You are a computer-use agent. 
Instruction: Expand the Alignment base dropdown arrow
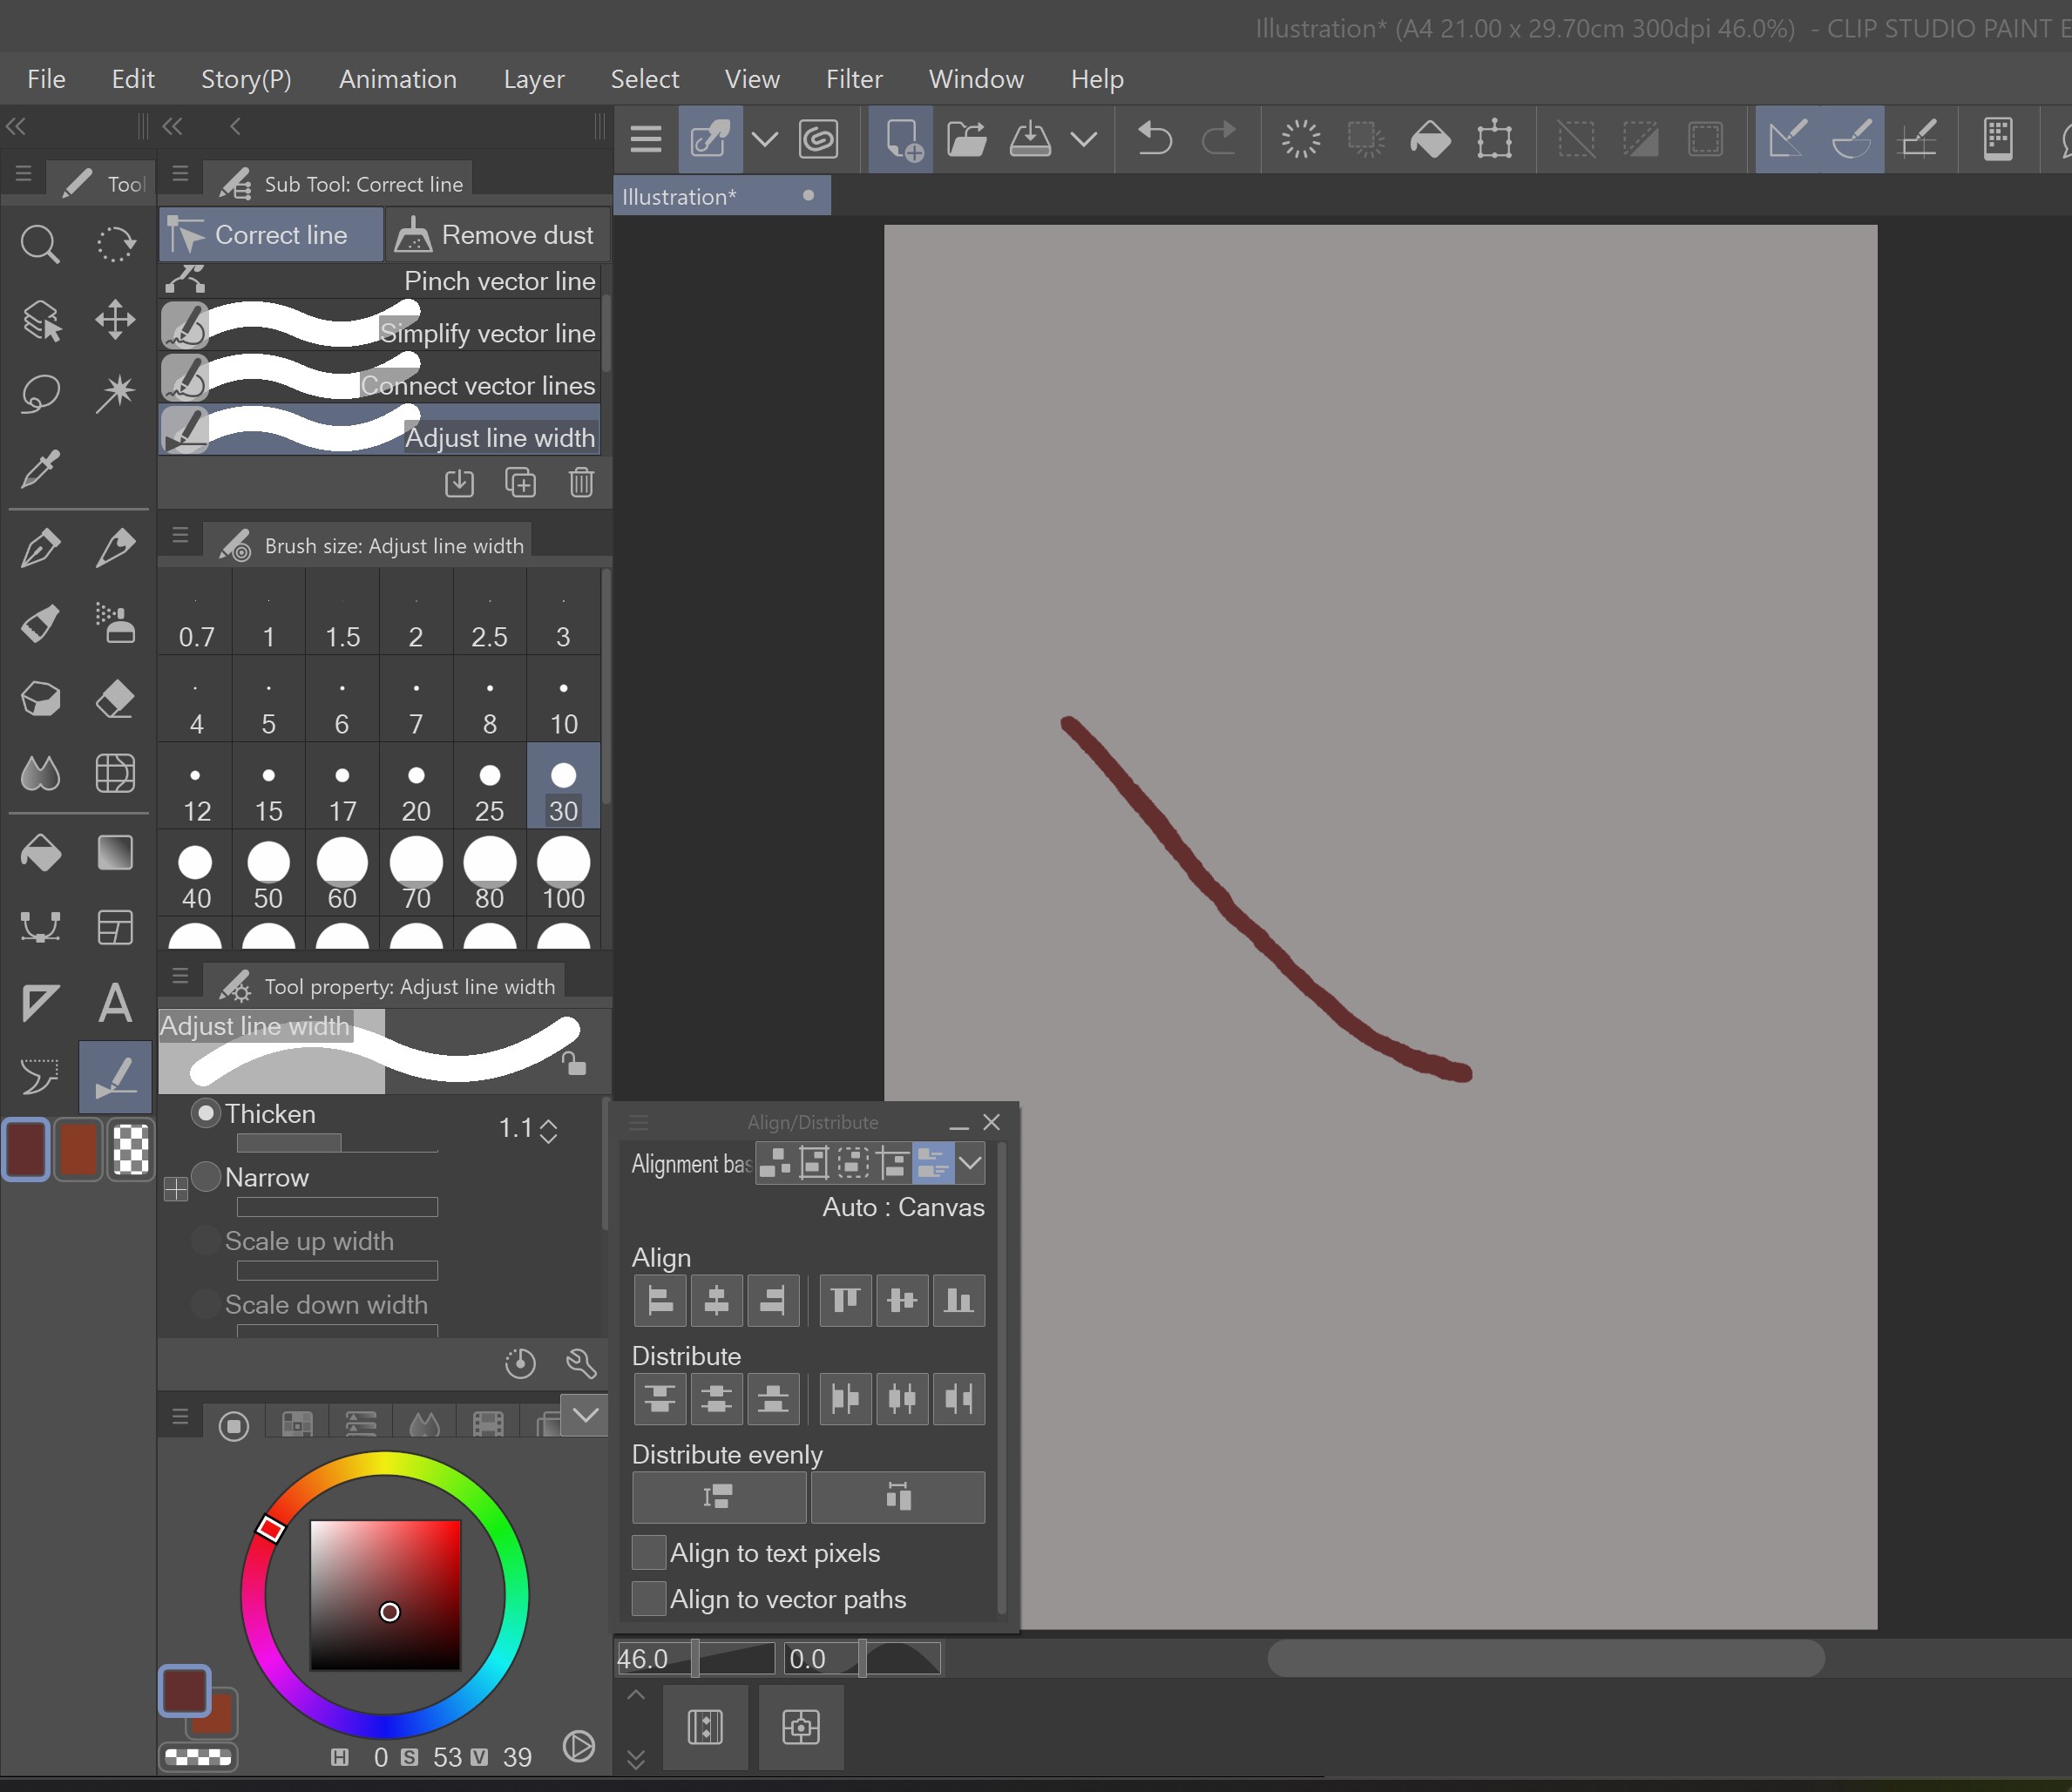click(970, 1163)
